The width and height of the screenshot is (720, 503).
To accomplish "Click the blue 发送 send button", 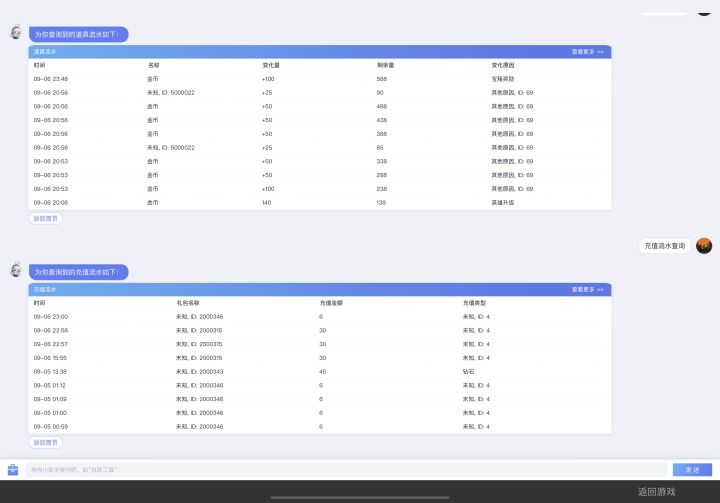I will click(x=692, y=469).
